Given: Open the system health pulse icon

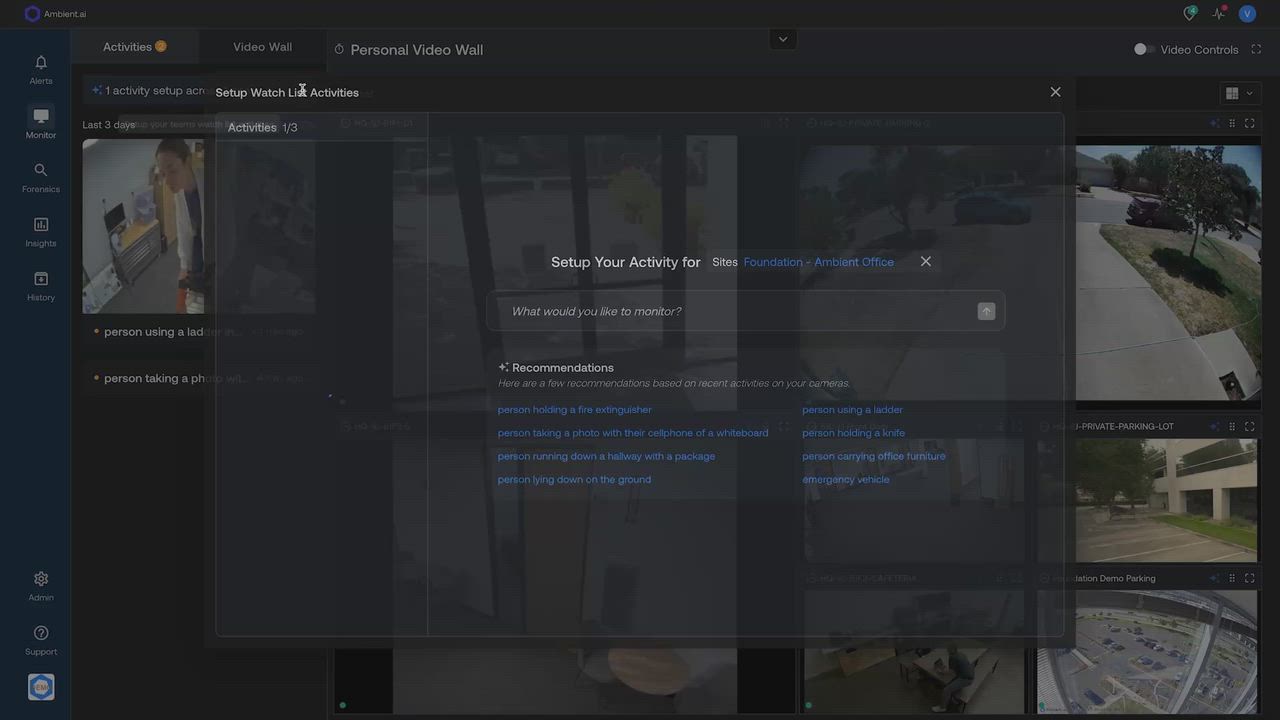Looking at the screenshot, I should point(1219,13).
